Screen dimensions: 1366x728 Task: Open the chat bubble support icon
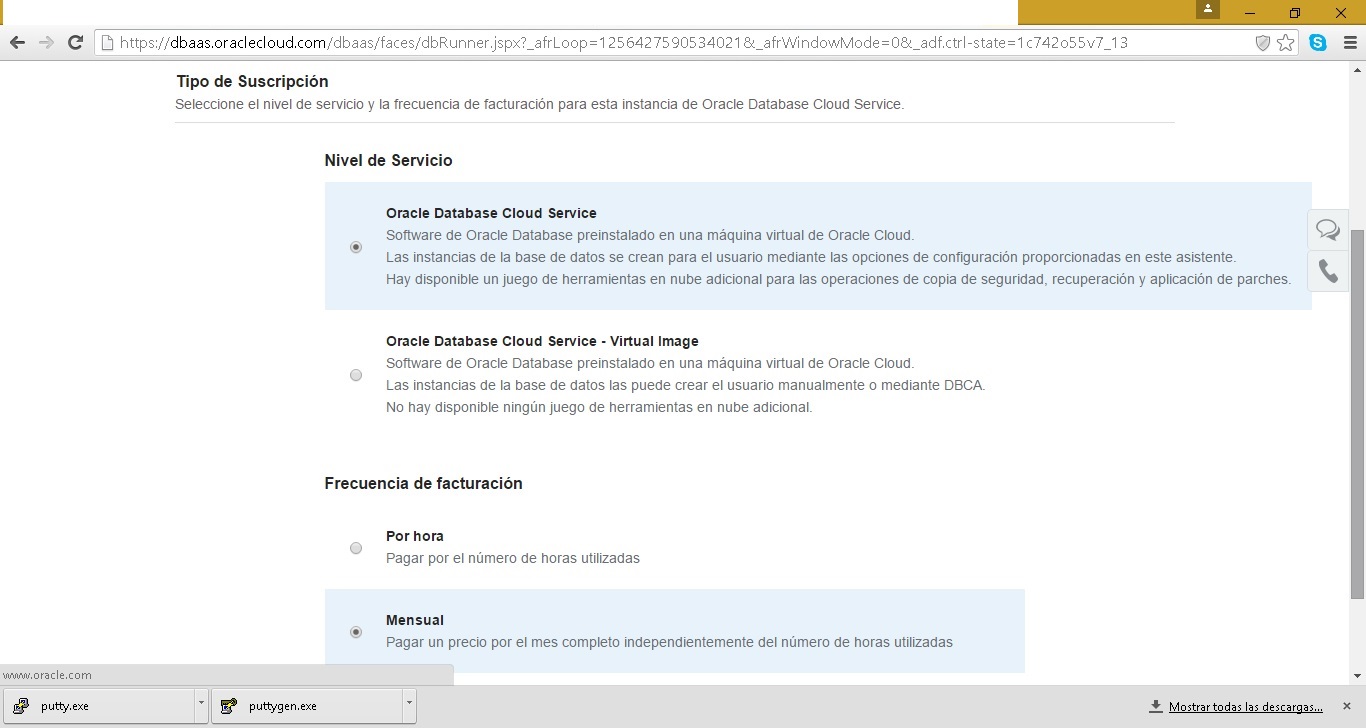tap(1328, 230)
